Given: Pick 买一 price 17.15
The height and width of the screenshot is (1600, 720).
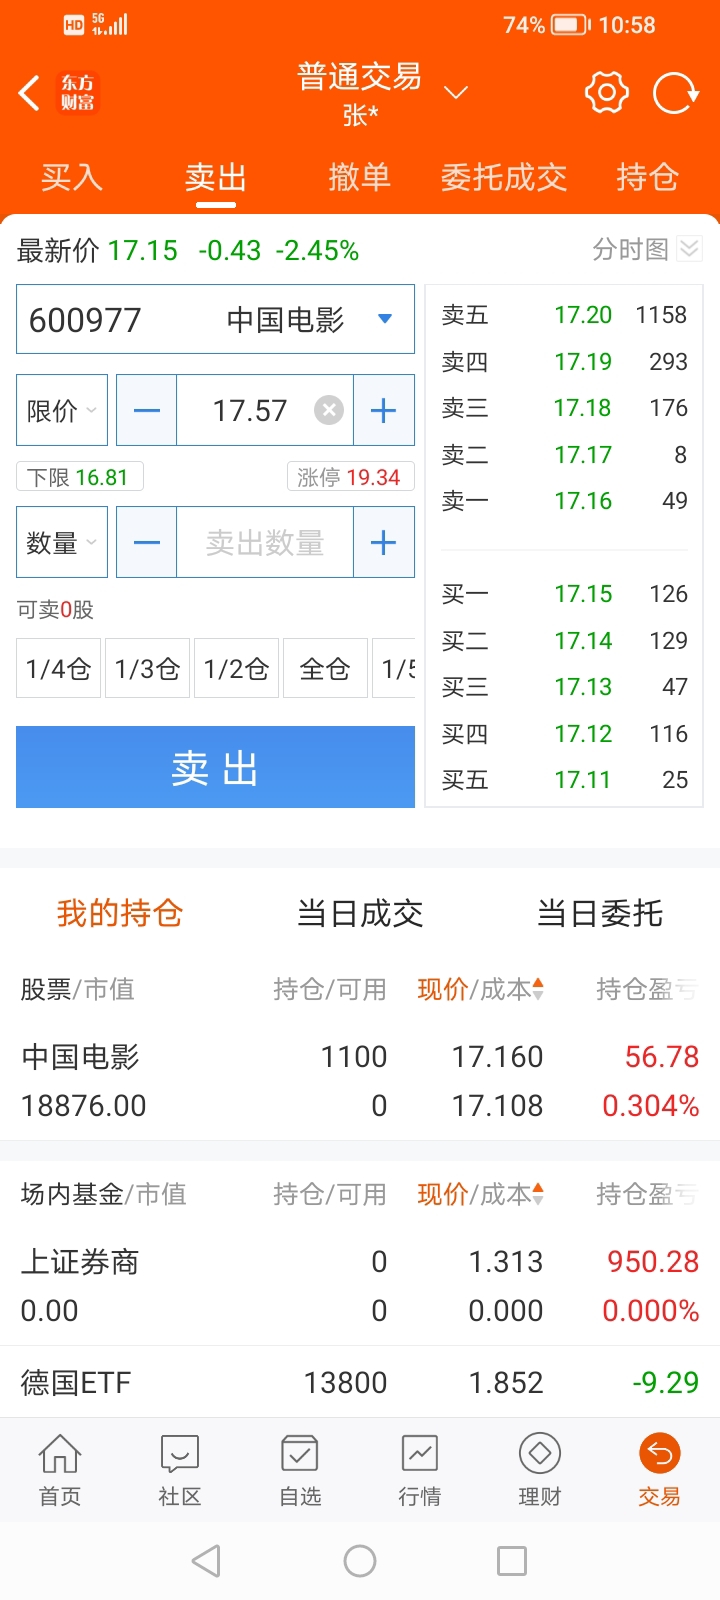Looking at the screenshot, I should tap(565, 594).
